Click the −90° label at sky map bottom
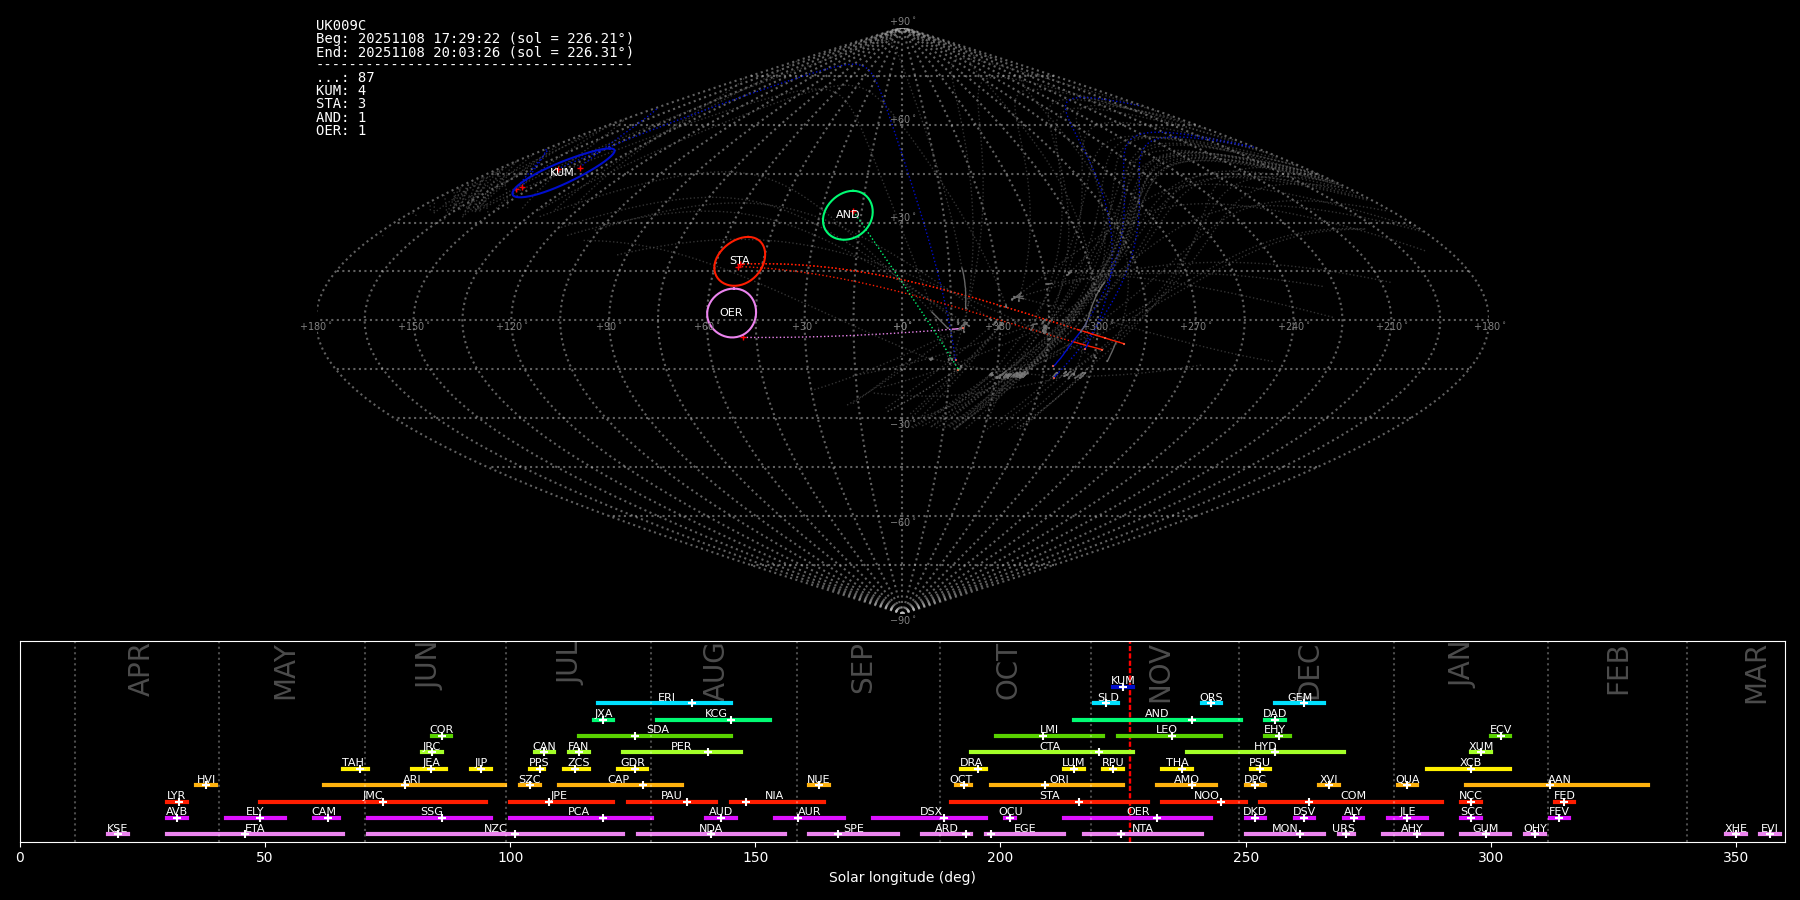This screenshot has width=1800, height=900. click(902, 620)
